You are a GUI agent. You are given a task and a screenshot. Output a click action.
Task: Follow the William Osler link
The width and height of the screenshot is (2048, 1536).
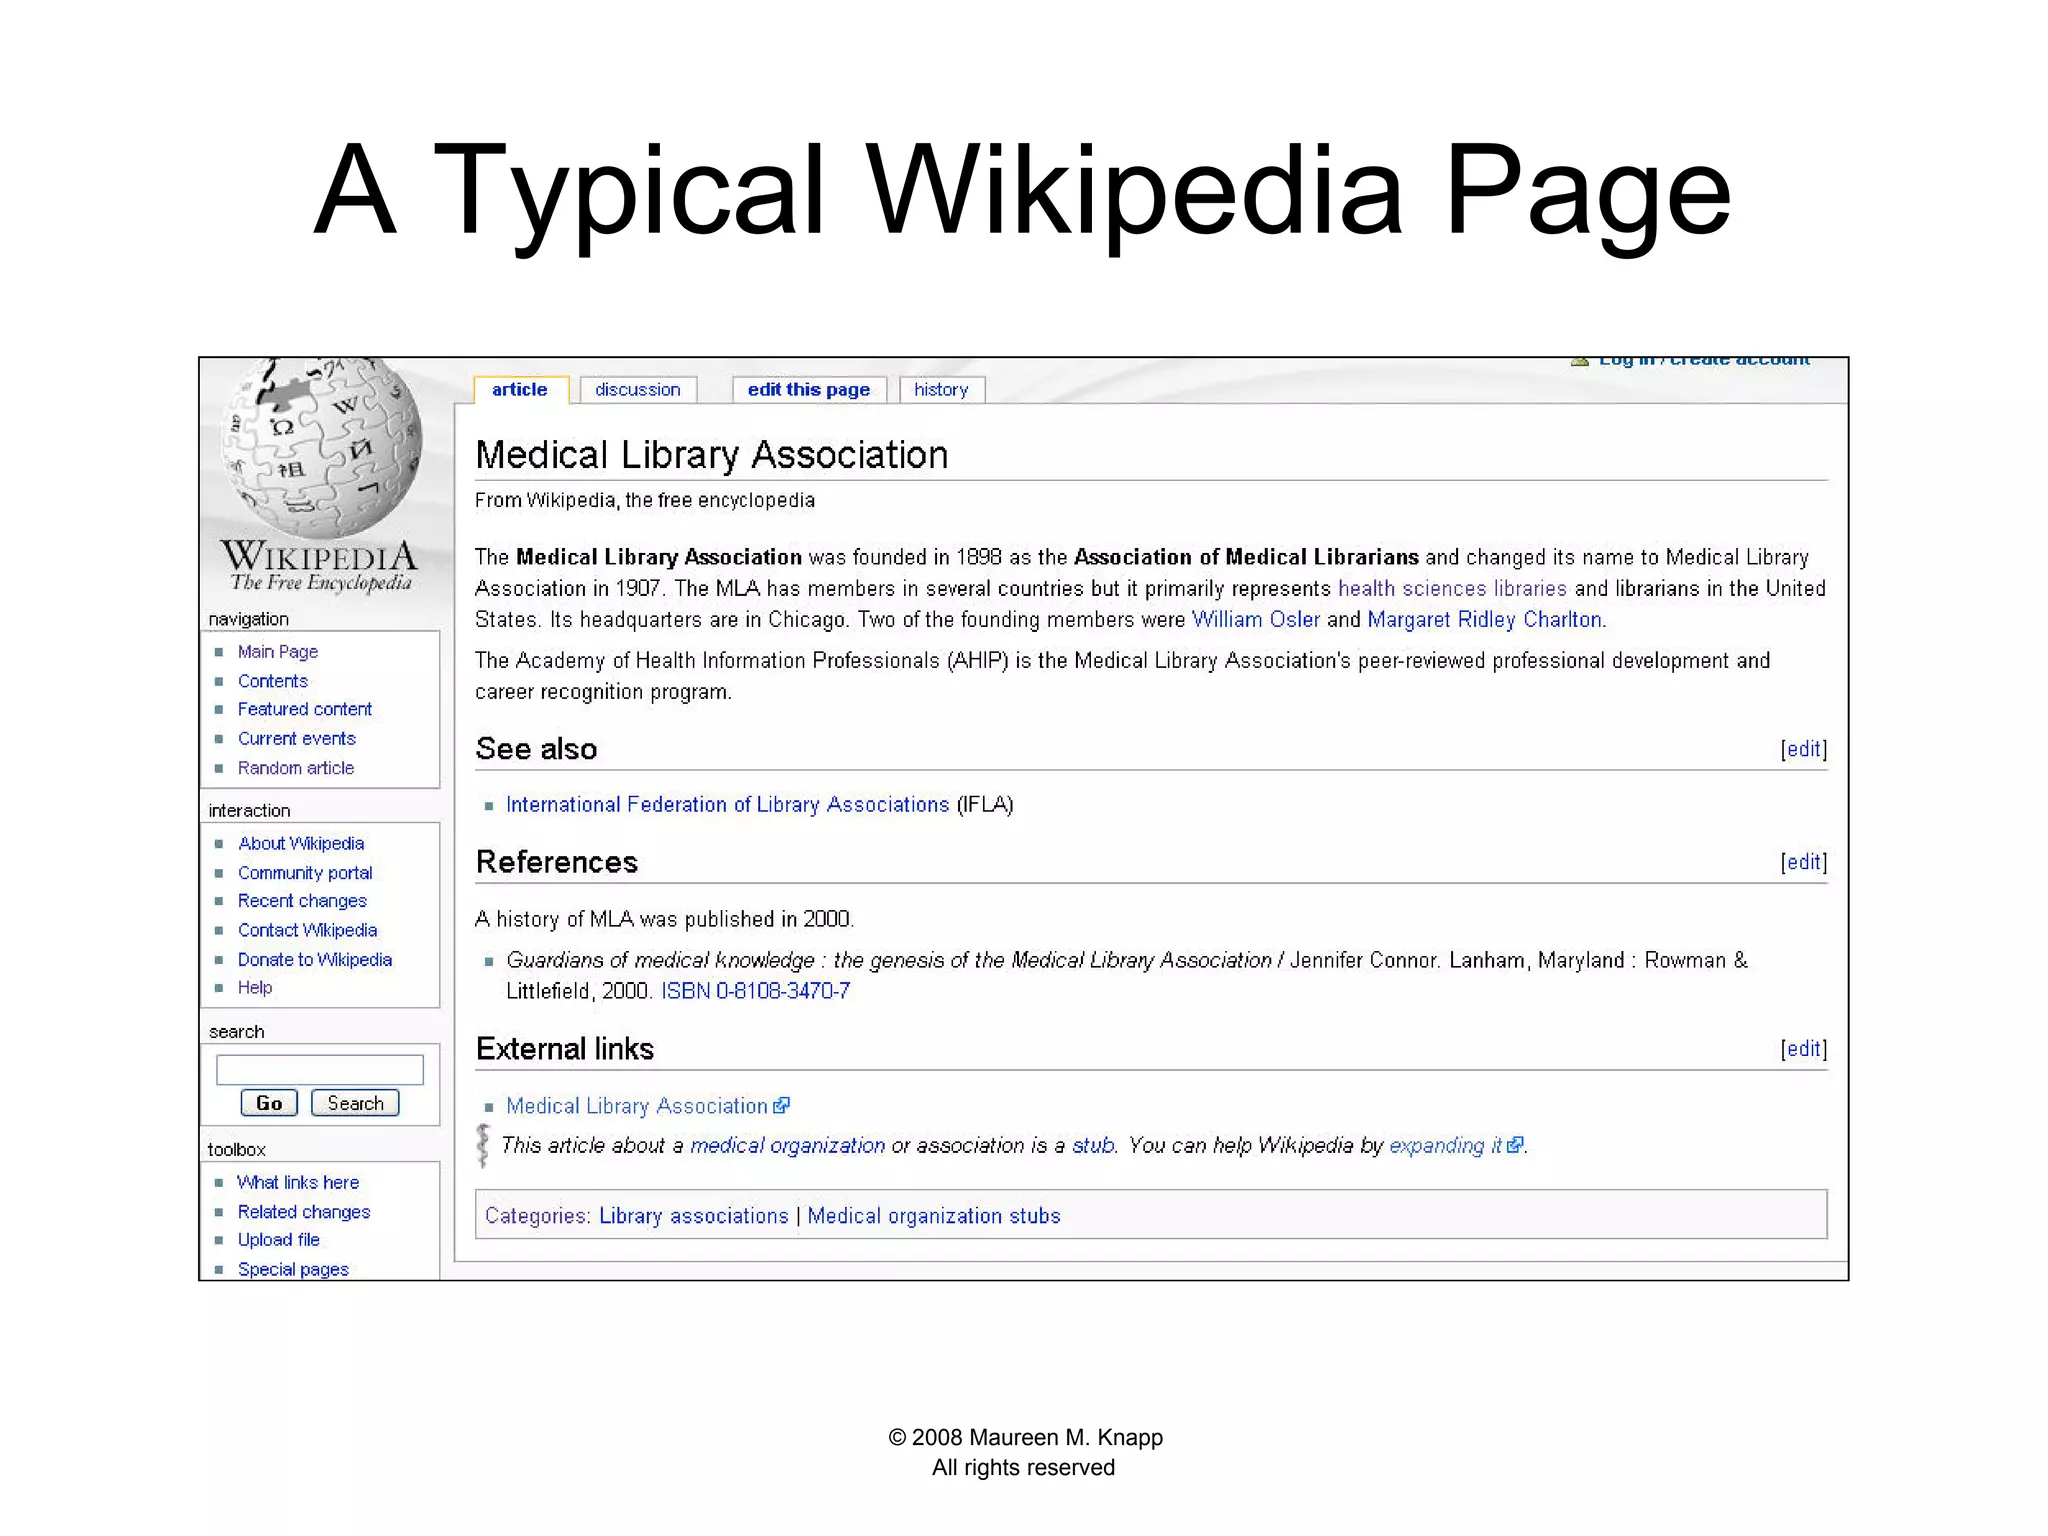pos(1256,620)
